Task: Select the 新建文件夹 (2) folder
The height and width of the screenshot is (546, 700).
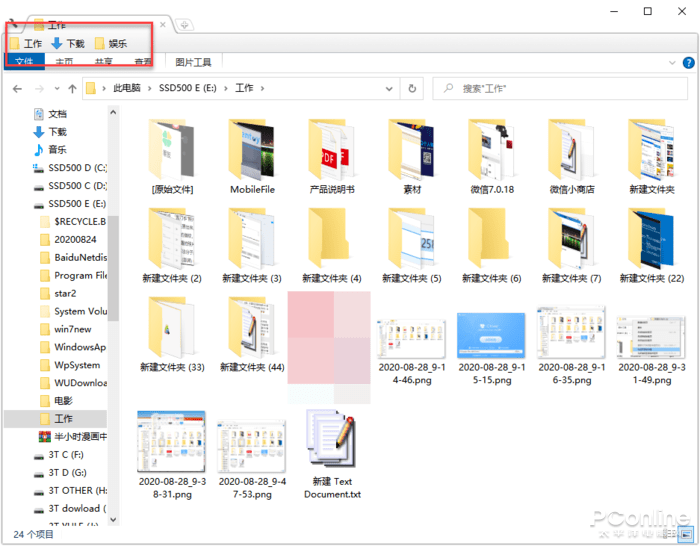Action: tap(172, 246)
